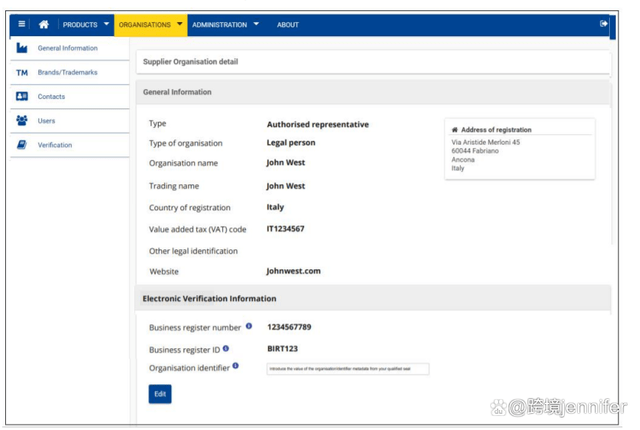
Task: Open General Information in the sidebar
Action: point(68,48)
